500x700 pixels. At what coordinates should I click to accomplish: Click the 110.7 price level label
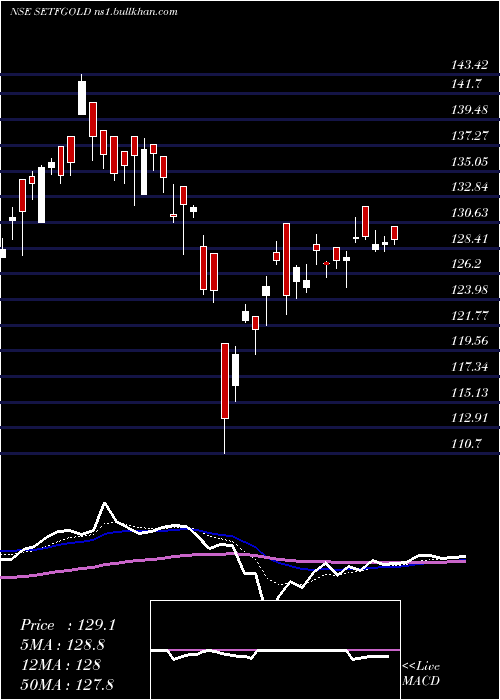[466, 444]
